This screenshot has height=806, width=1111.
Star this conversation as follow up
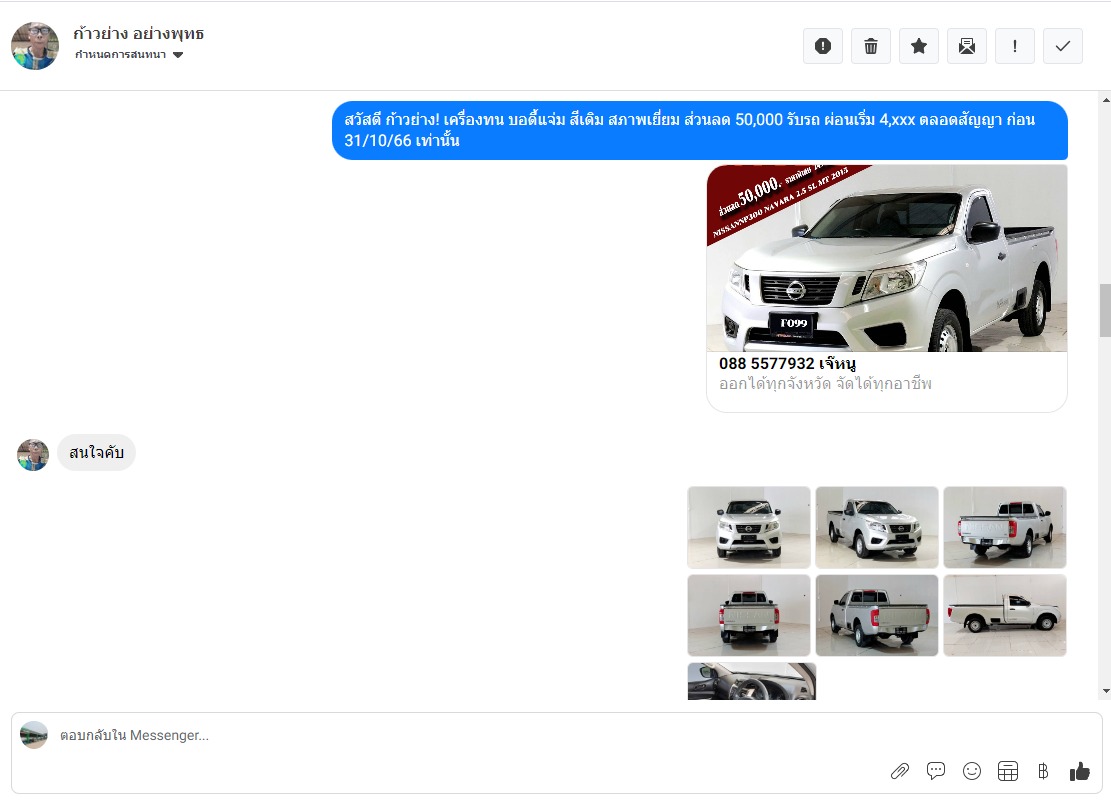(x=919, y=46)
